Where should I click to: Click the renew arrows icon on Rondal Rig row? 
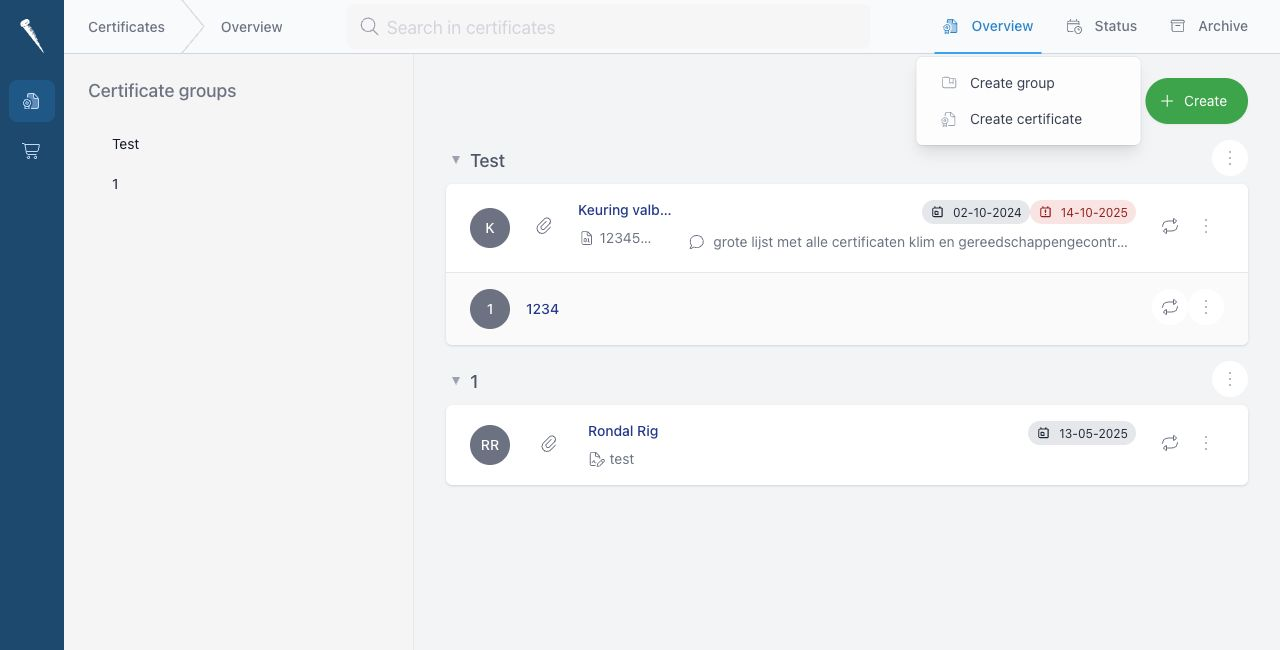[1170, 442]
